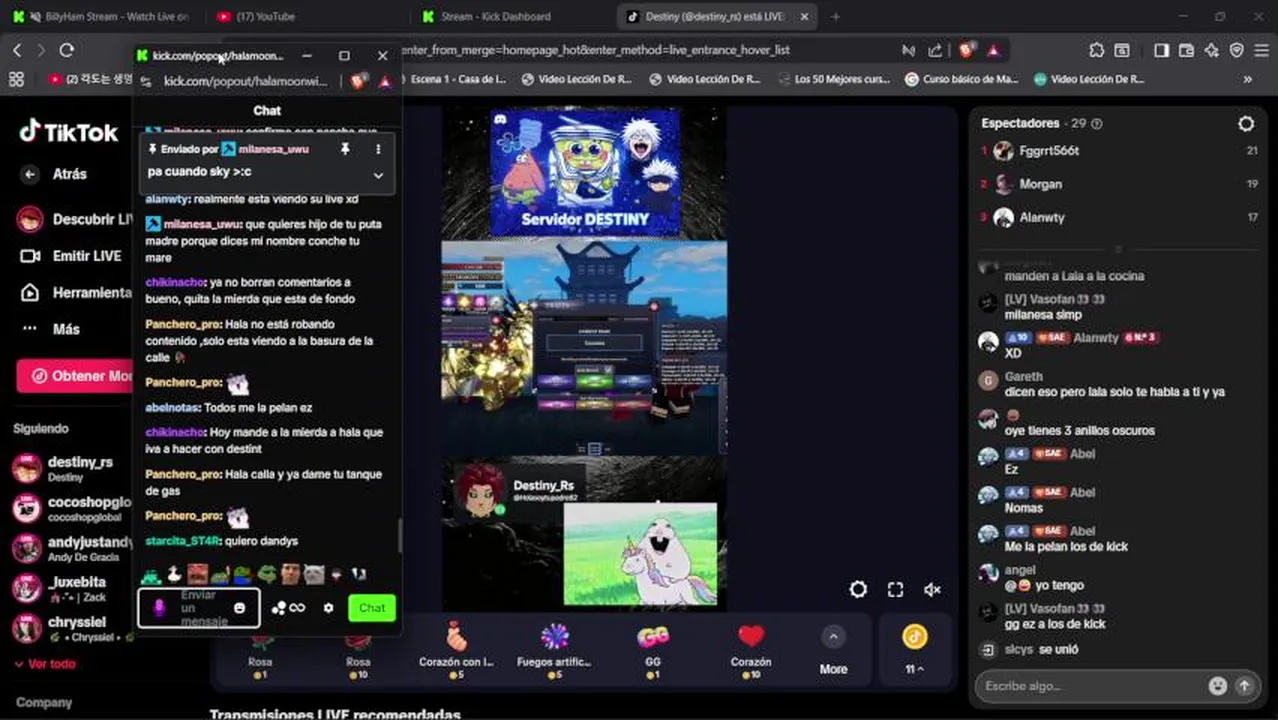Open Emitir LIVE in sidebar
The width and height of the screenshot is (1278, 720).
point(72,256)
